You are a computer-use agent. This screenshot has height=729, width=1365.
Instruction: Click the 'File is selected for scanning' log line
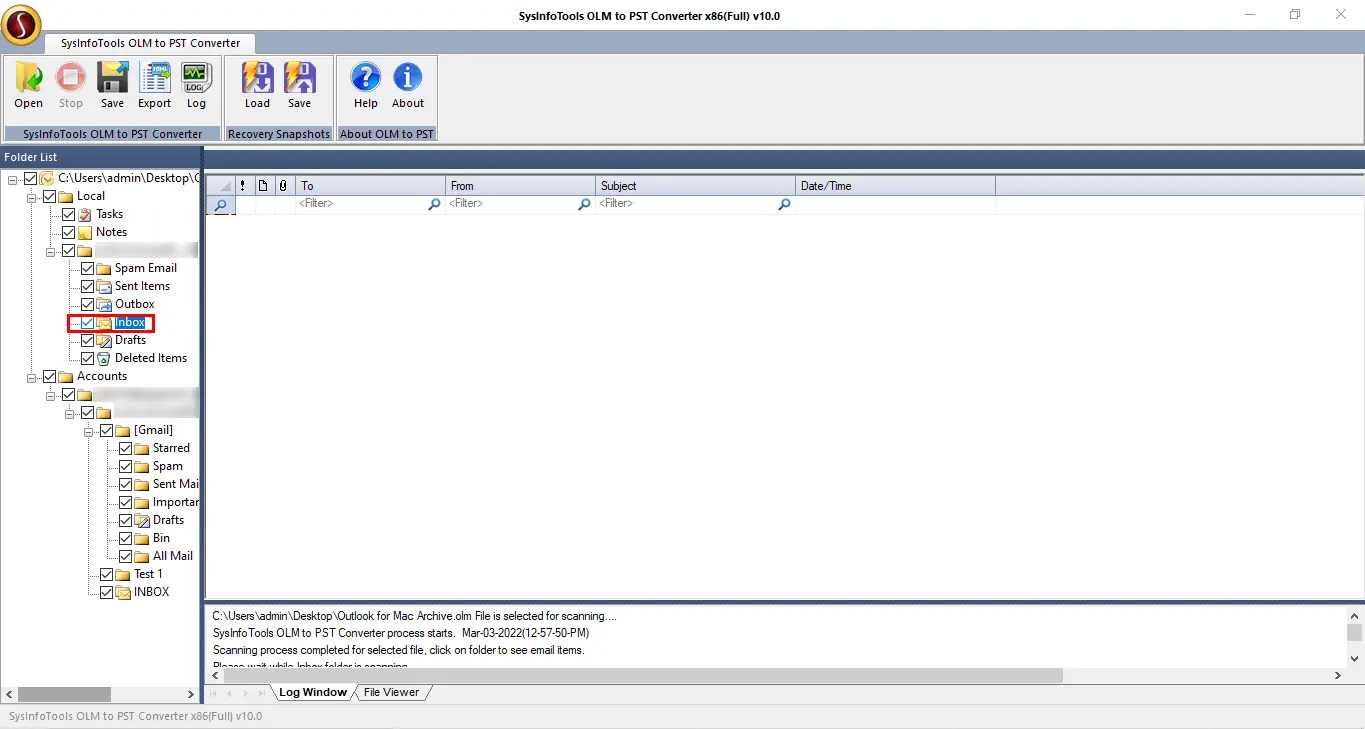[x=415, y=616]
